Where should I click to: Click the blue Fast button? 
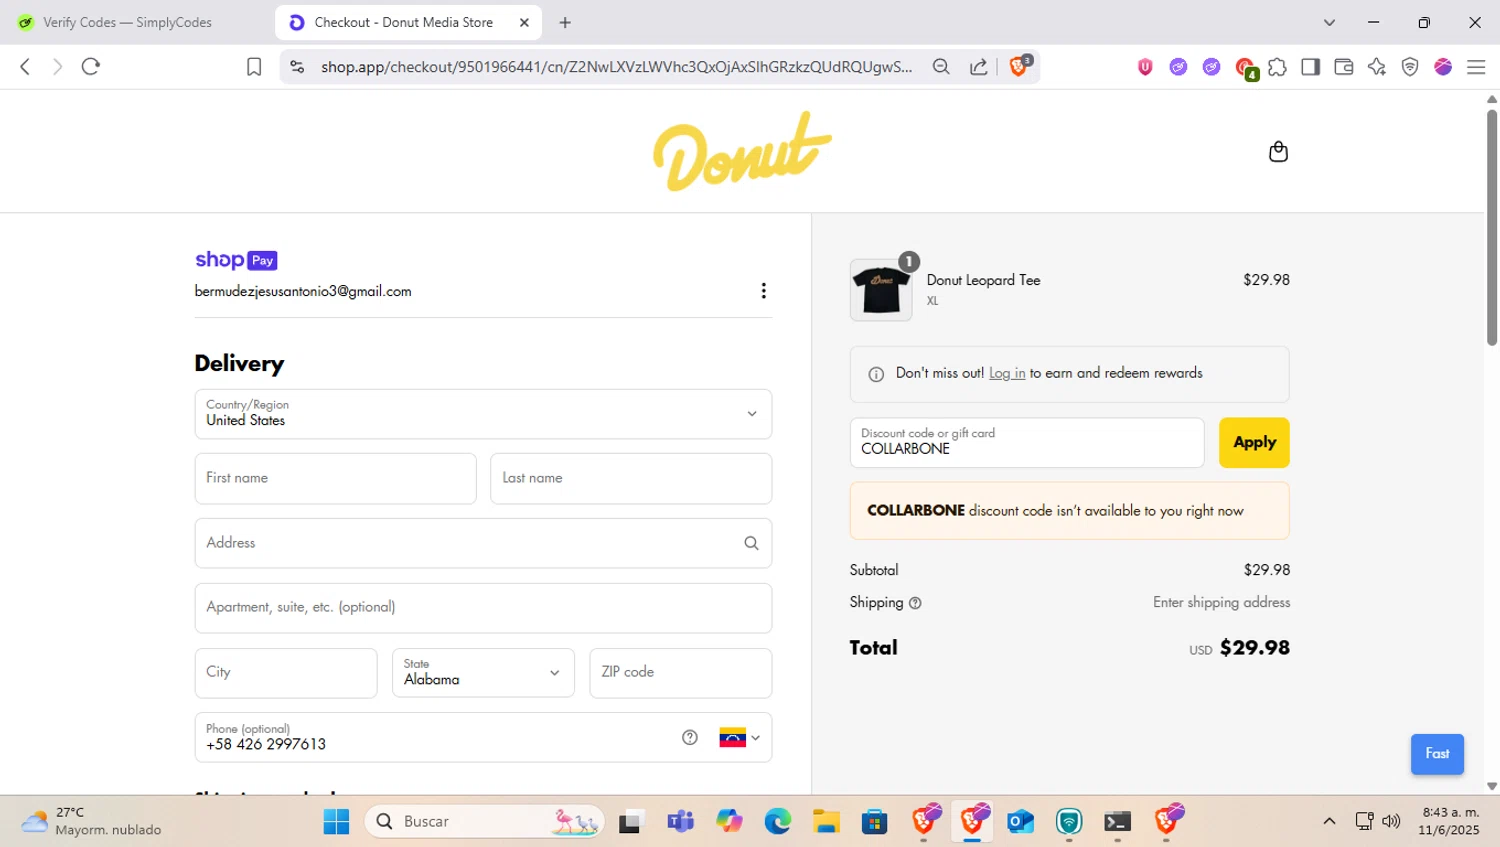click(x=1437, y=754)
